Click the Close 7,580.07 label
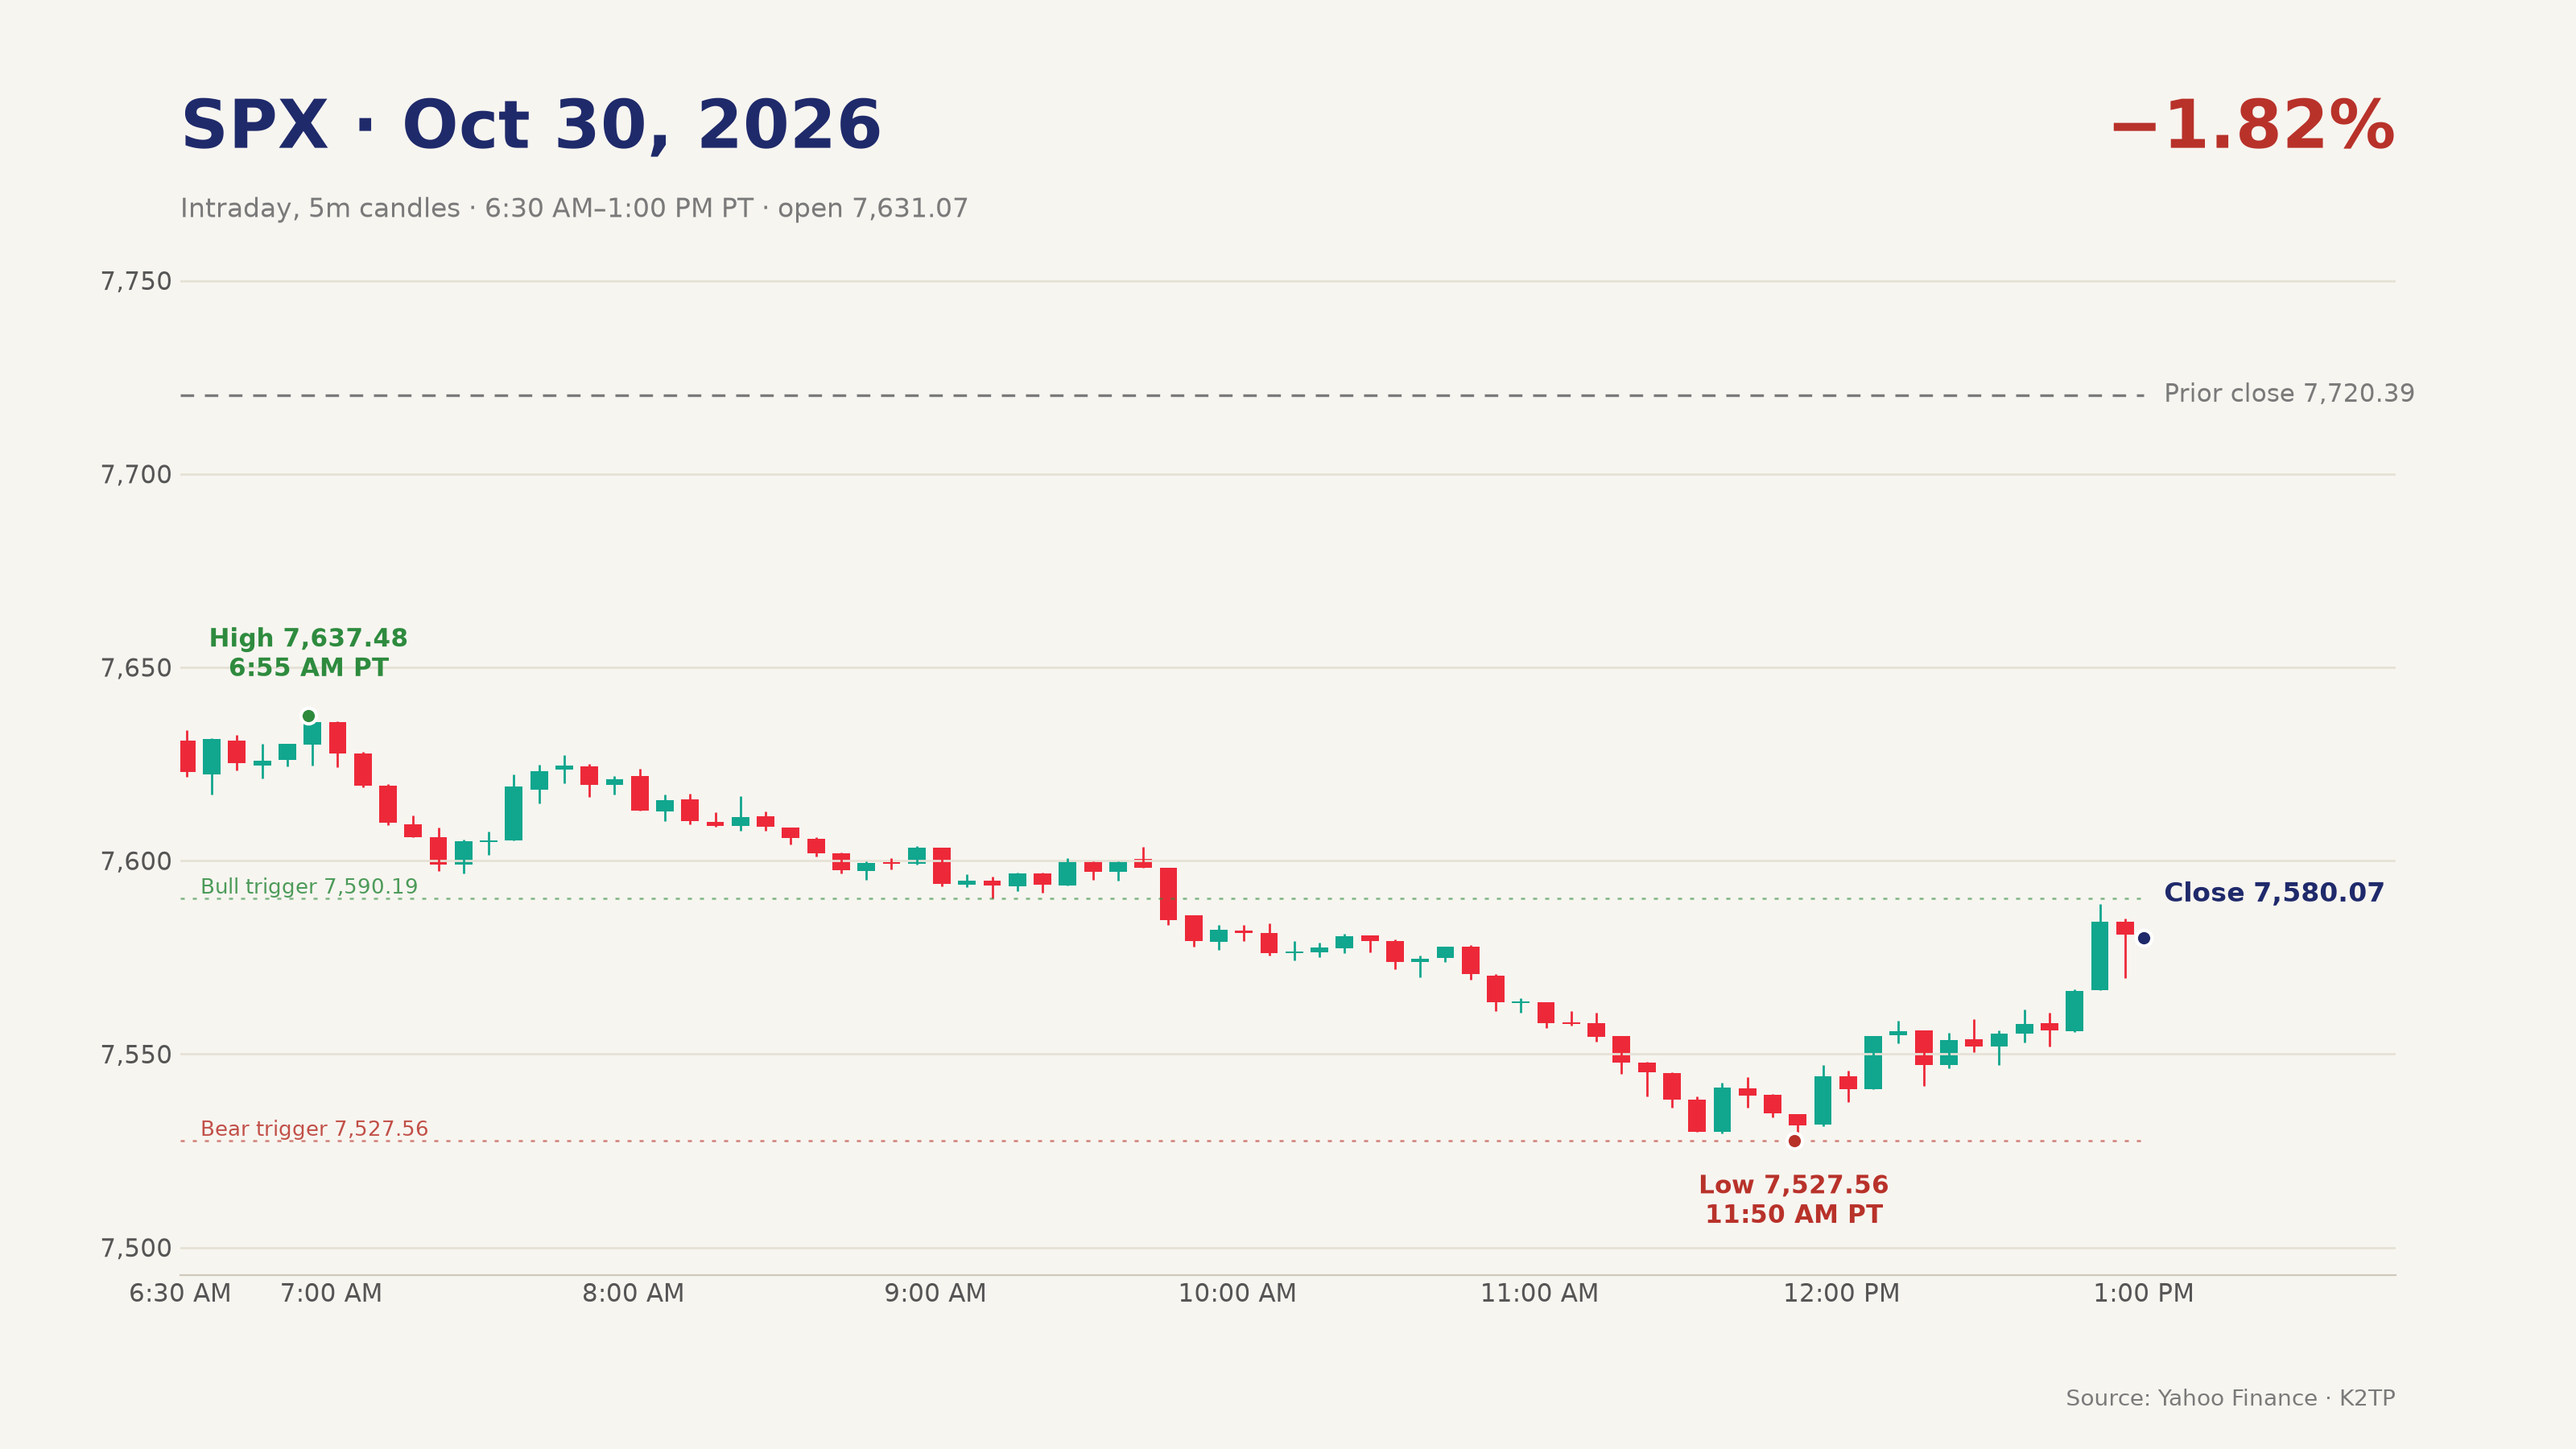This screenshot has width=2576, height=1449. [x=2274, y=893]
